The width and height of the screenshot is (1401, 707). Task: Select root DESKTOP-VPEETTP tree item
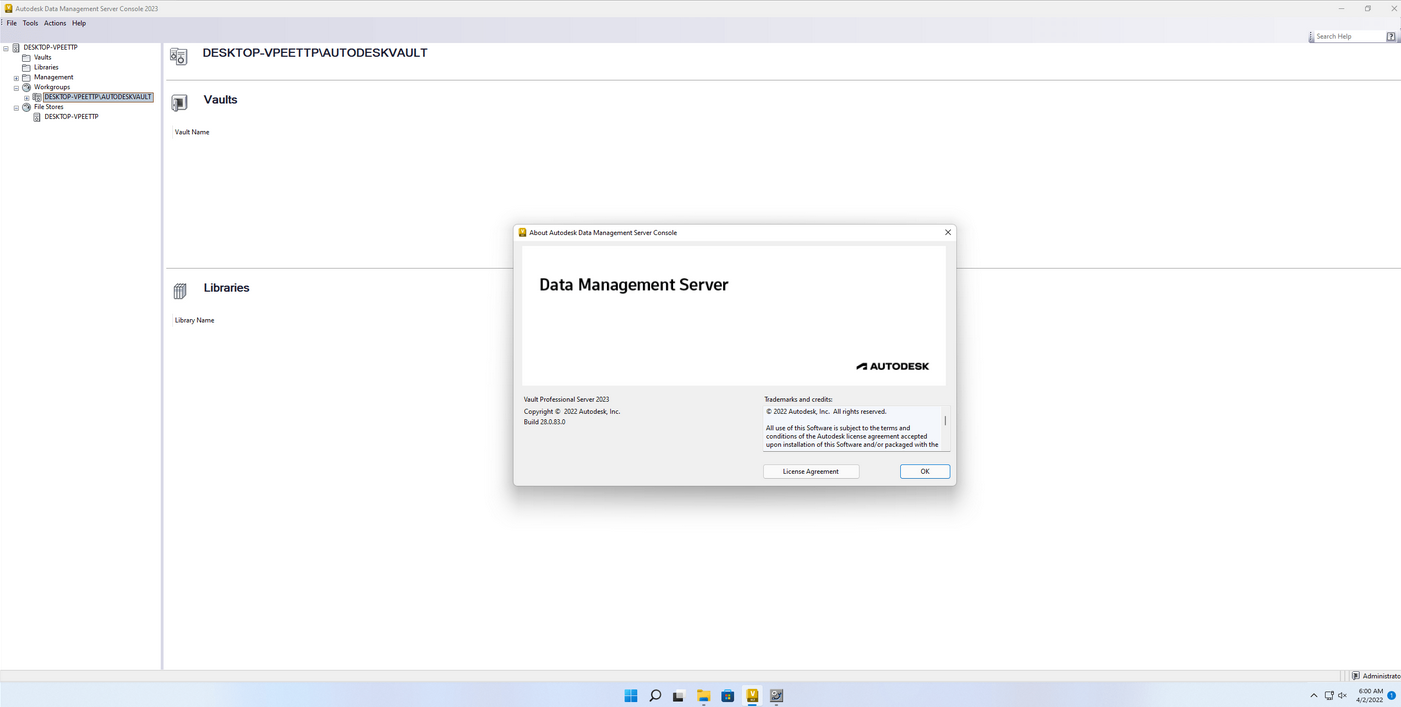click(51, 47)
